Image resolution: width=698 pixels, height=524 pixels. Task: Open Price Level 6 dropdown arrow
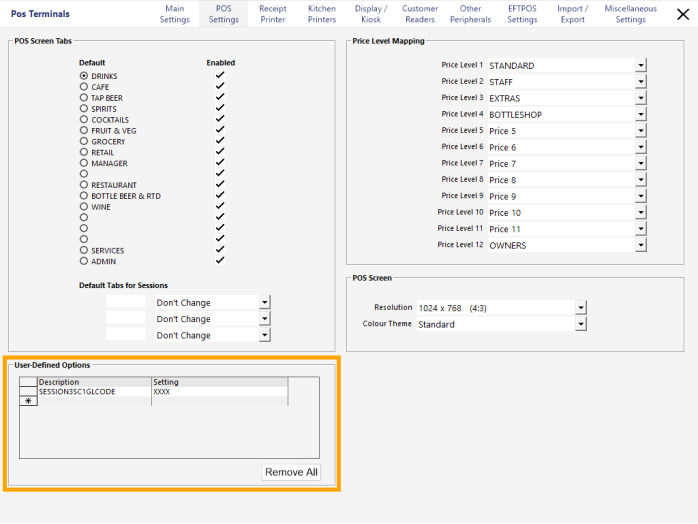point(641,147)
